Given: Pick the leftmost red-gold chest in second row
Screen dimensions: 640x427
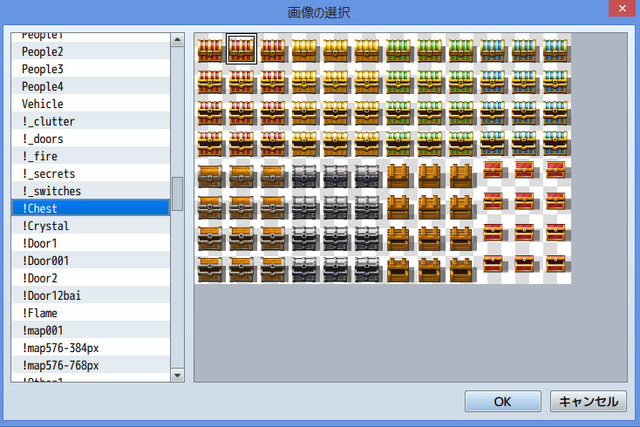Looking at the screenshot, I should pos(210,82).
